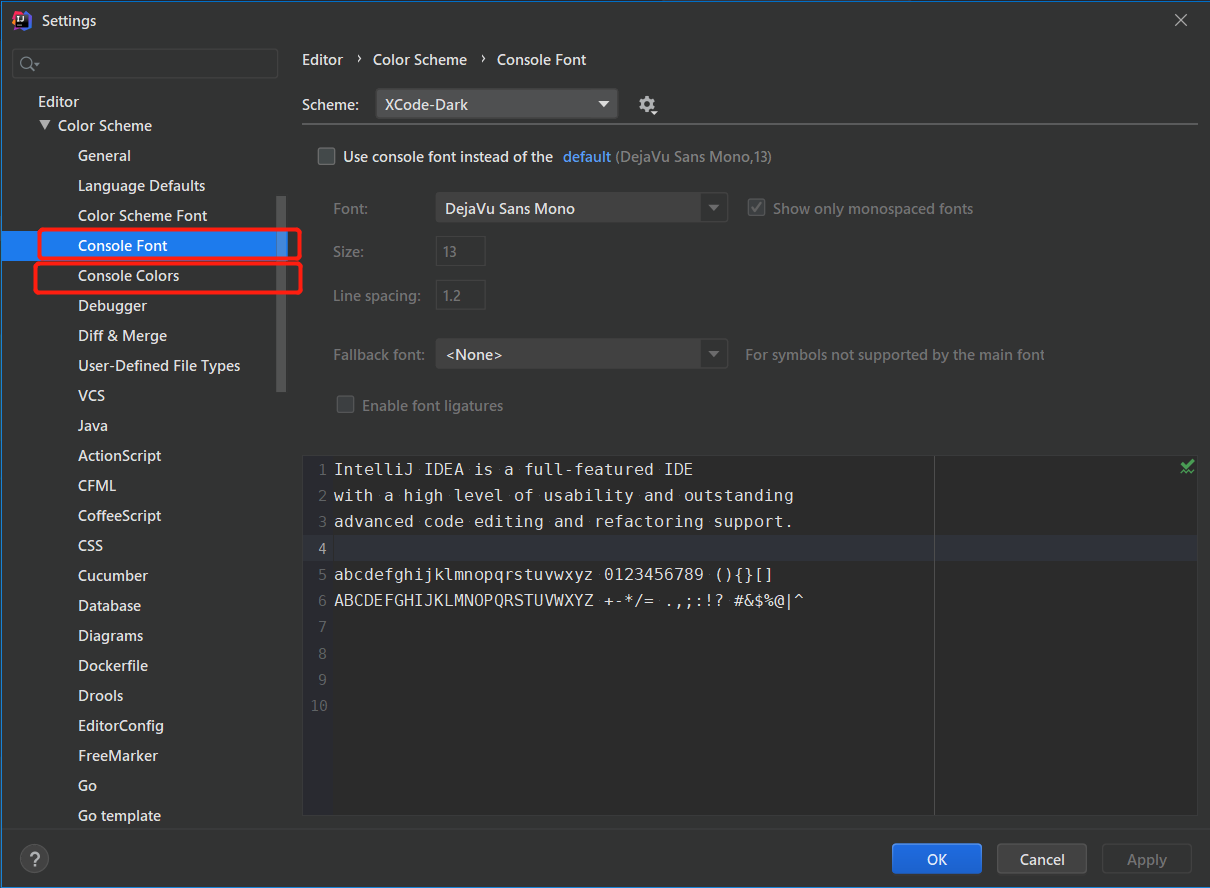
Task: Select CSS in the settings tree
Action: coord(91,546)
